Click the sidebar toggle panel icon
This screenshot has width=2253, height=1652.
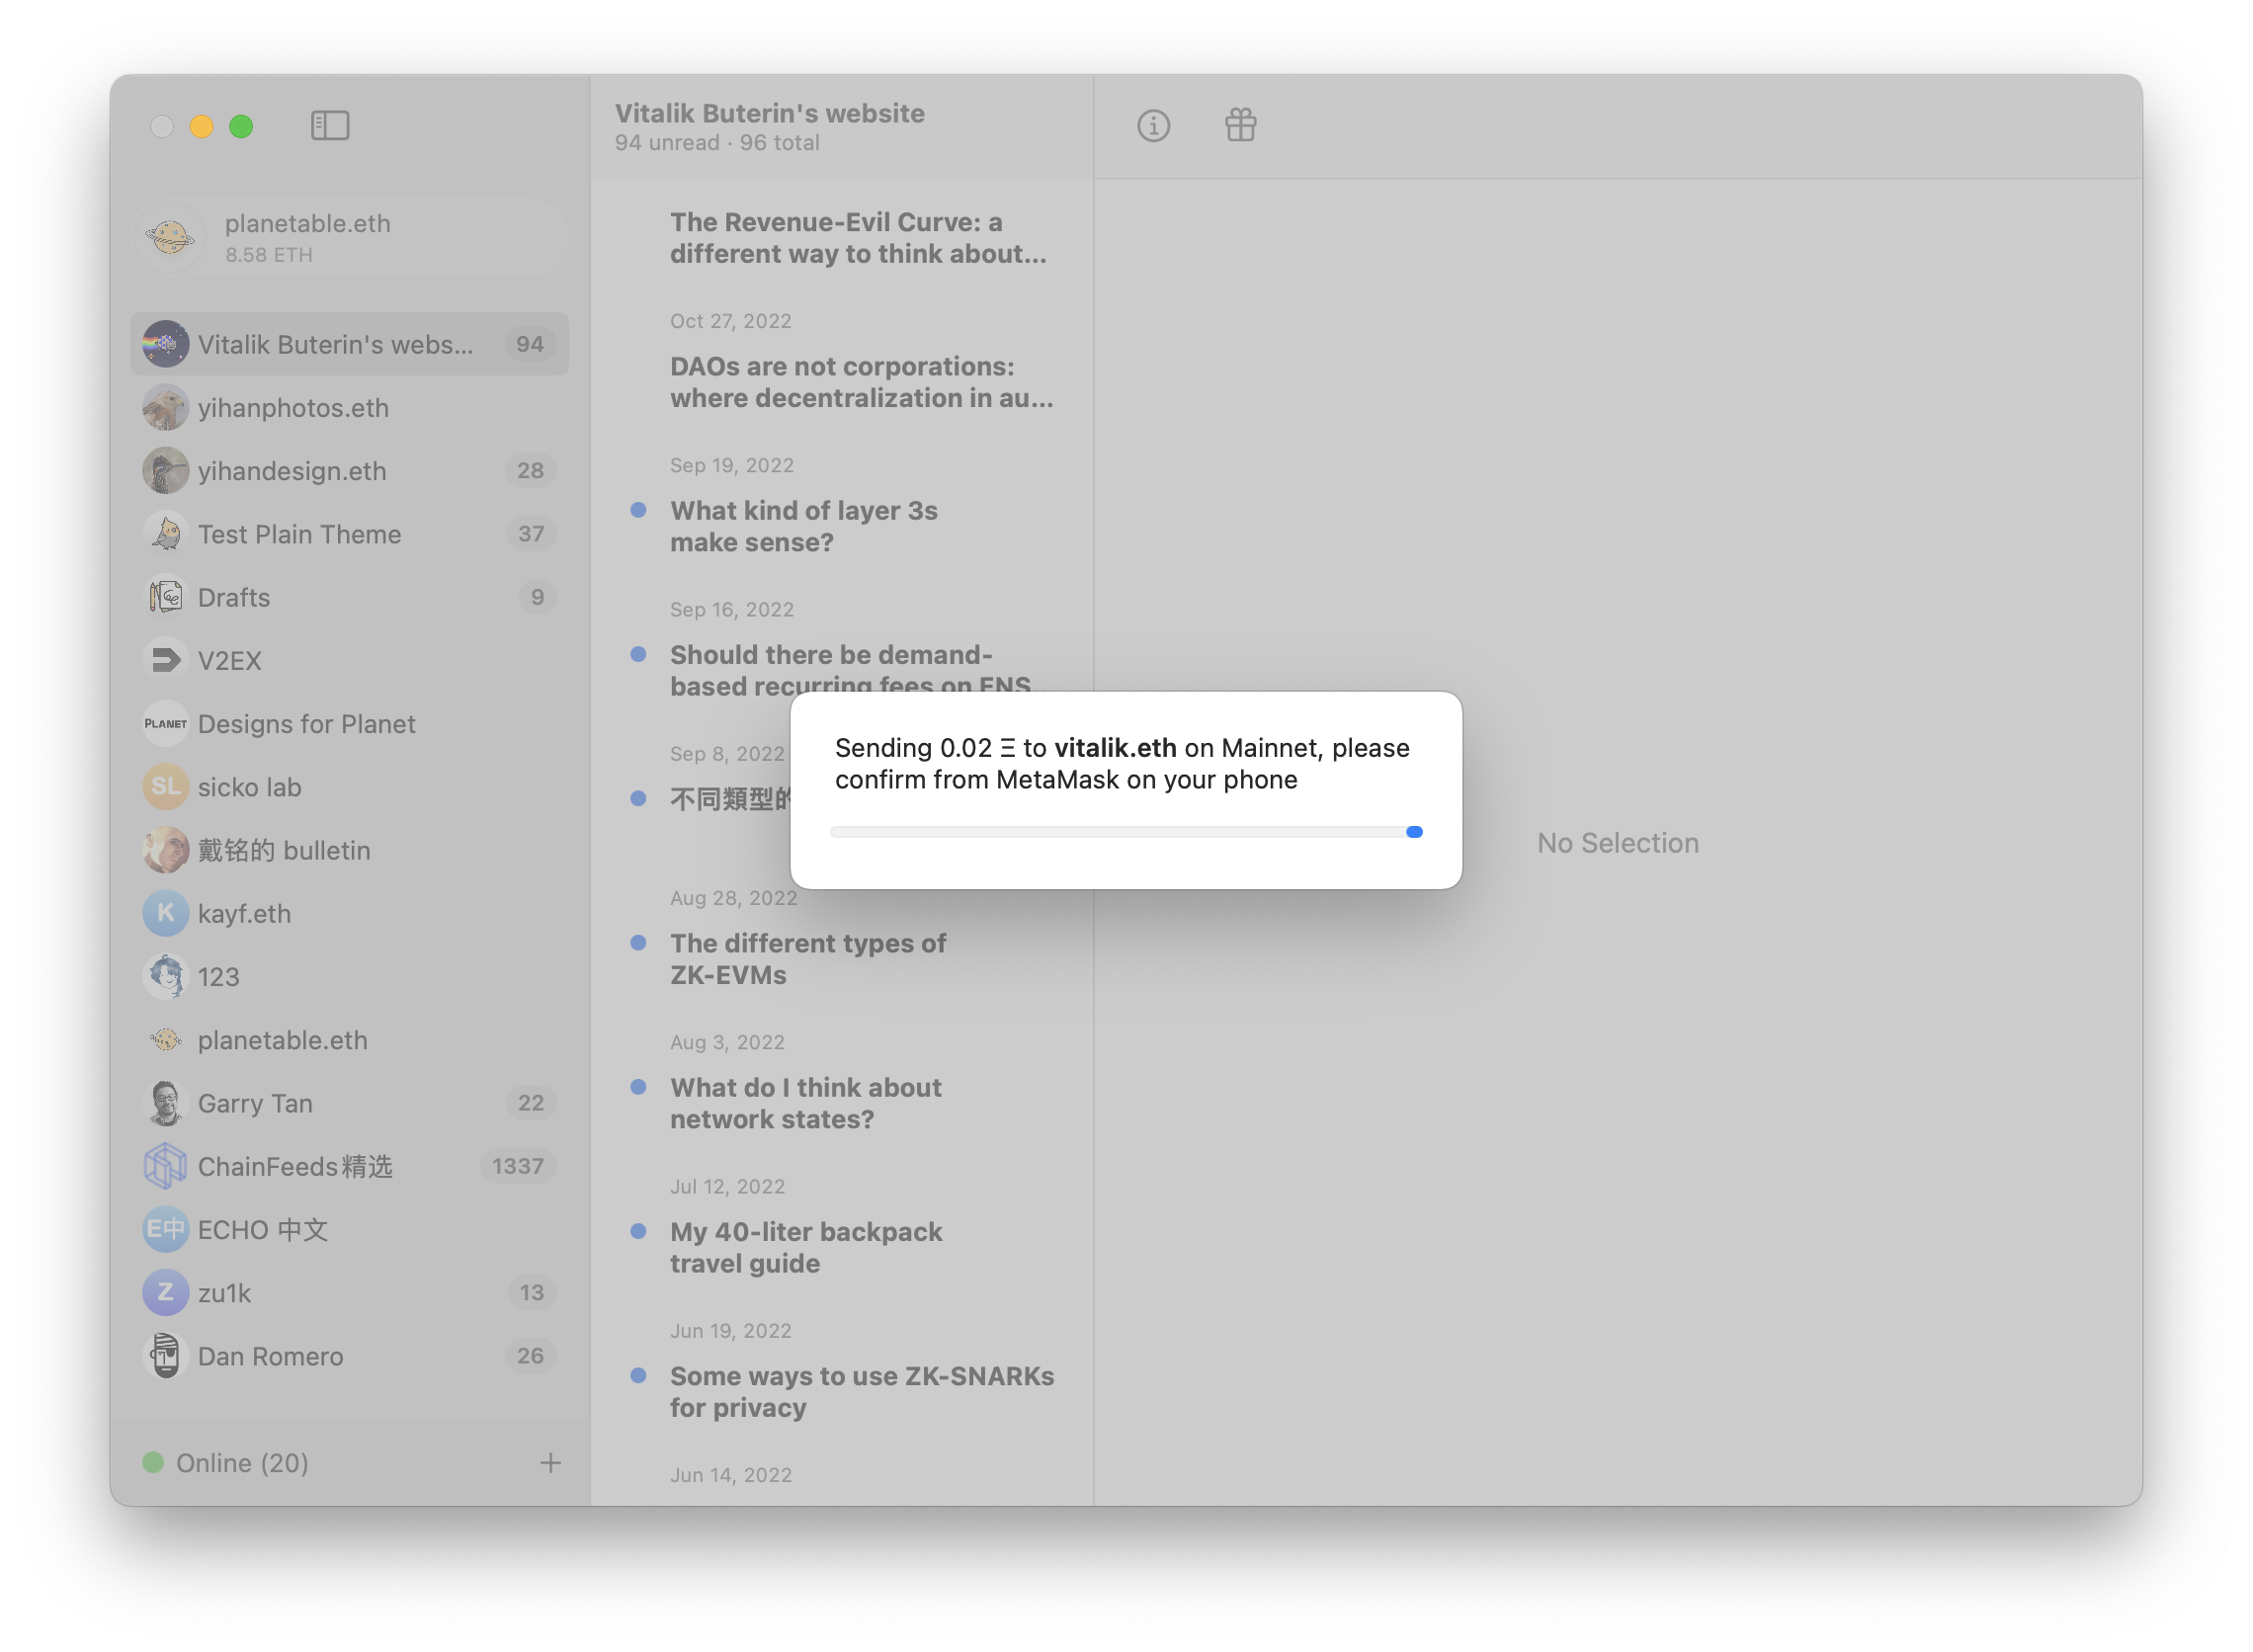pos(331,124)
